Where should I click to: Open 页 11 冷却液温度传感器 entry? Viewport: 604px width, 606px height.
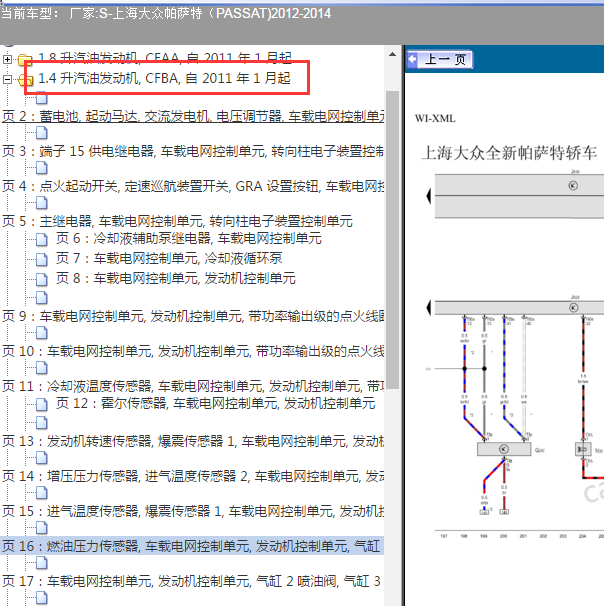pyautogui.click(x=193, y=386)
